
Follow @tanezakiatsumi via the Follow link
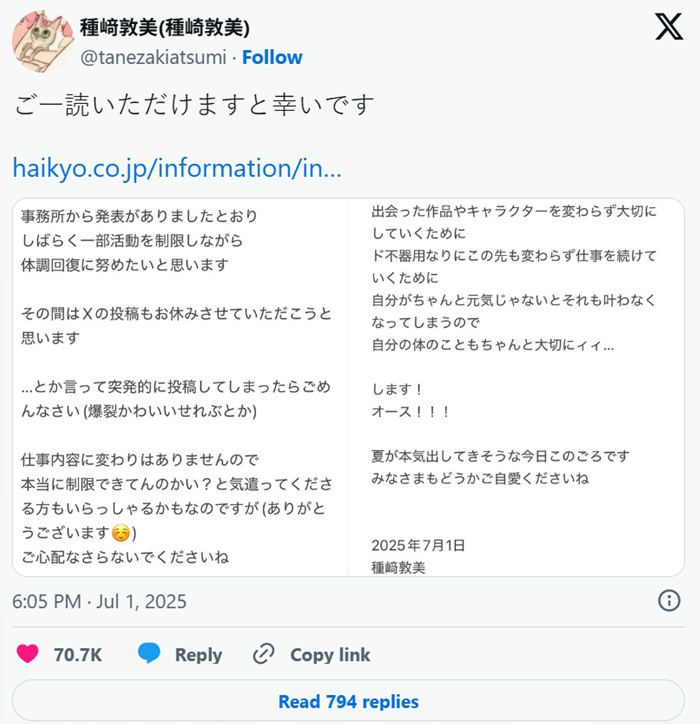[x=272, y=57]
